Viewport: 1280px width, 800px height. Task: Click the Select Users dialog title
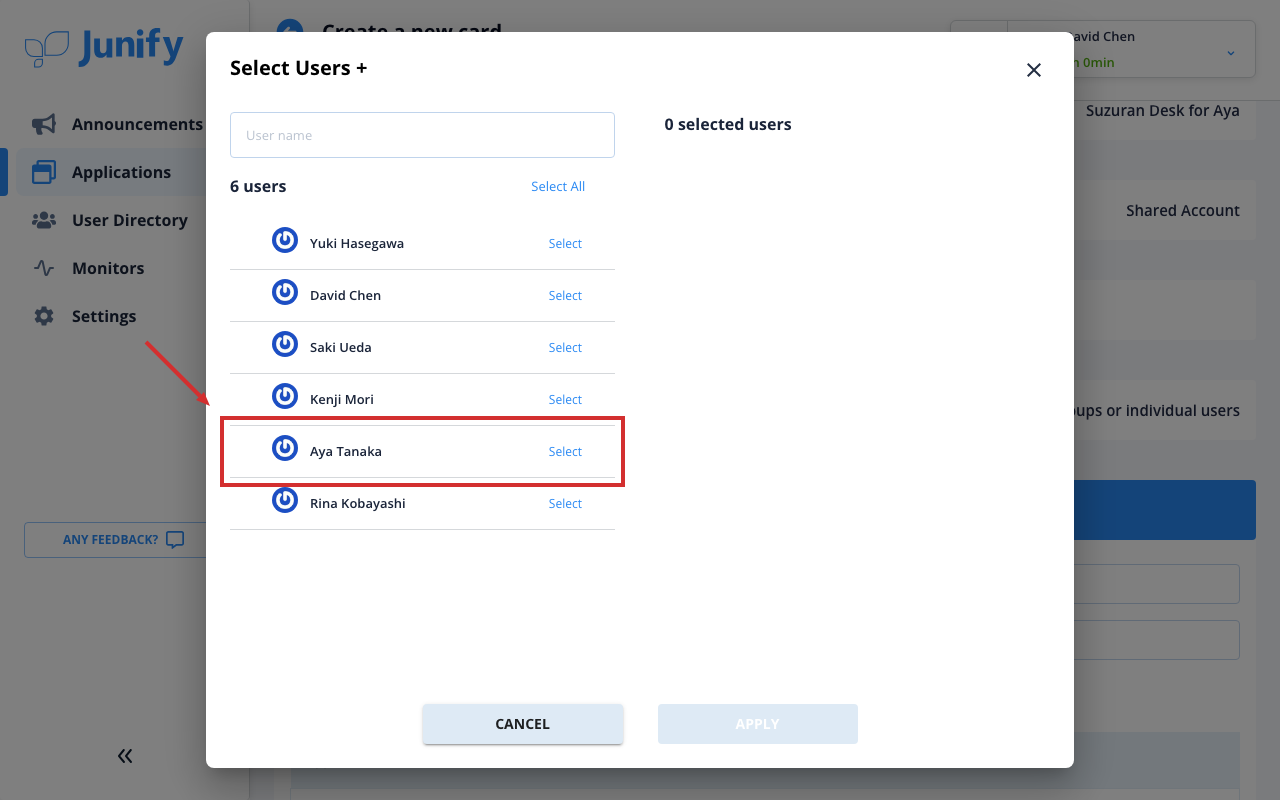point(299,68)
